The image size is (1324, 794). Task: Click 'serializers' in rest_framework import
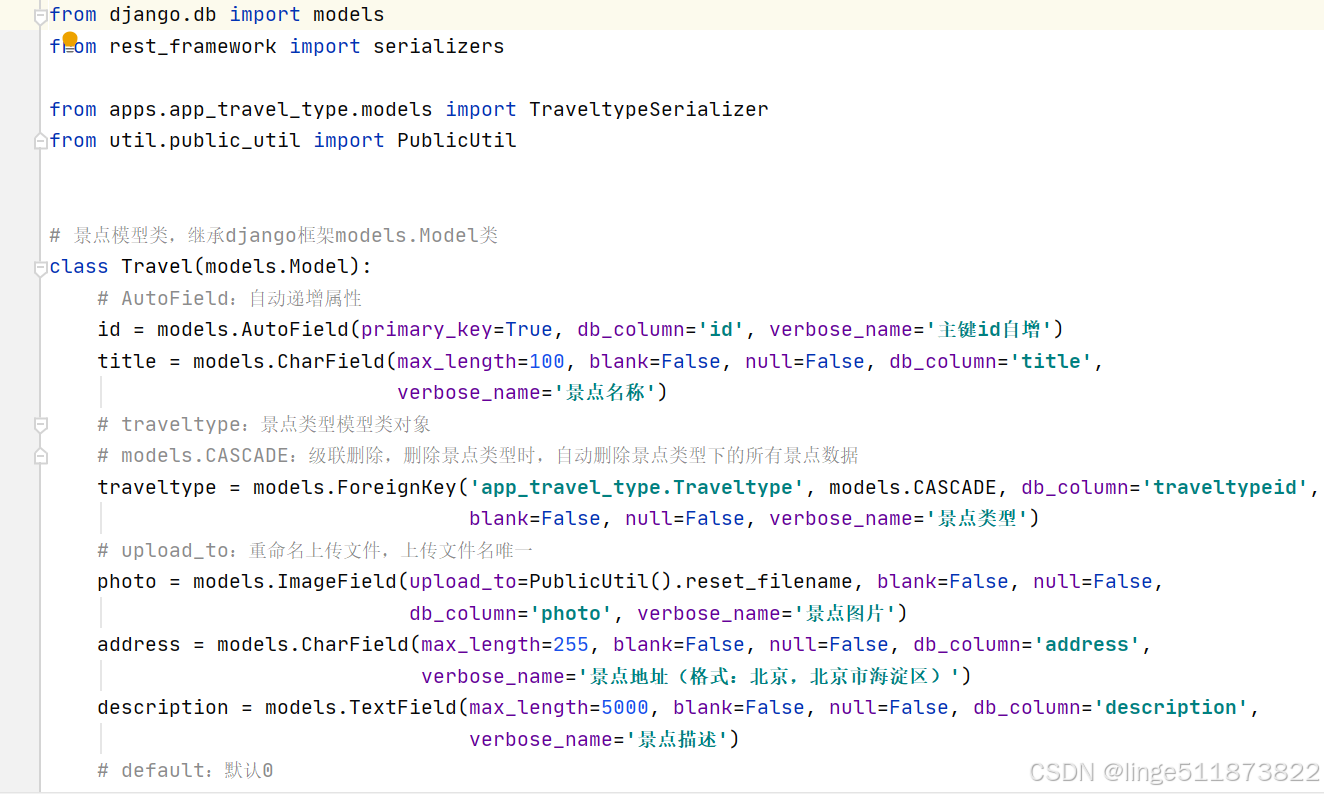tap(439, 46)
